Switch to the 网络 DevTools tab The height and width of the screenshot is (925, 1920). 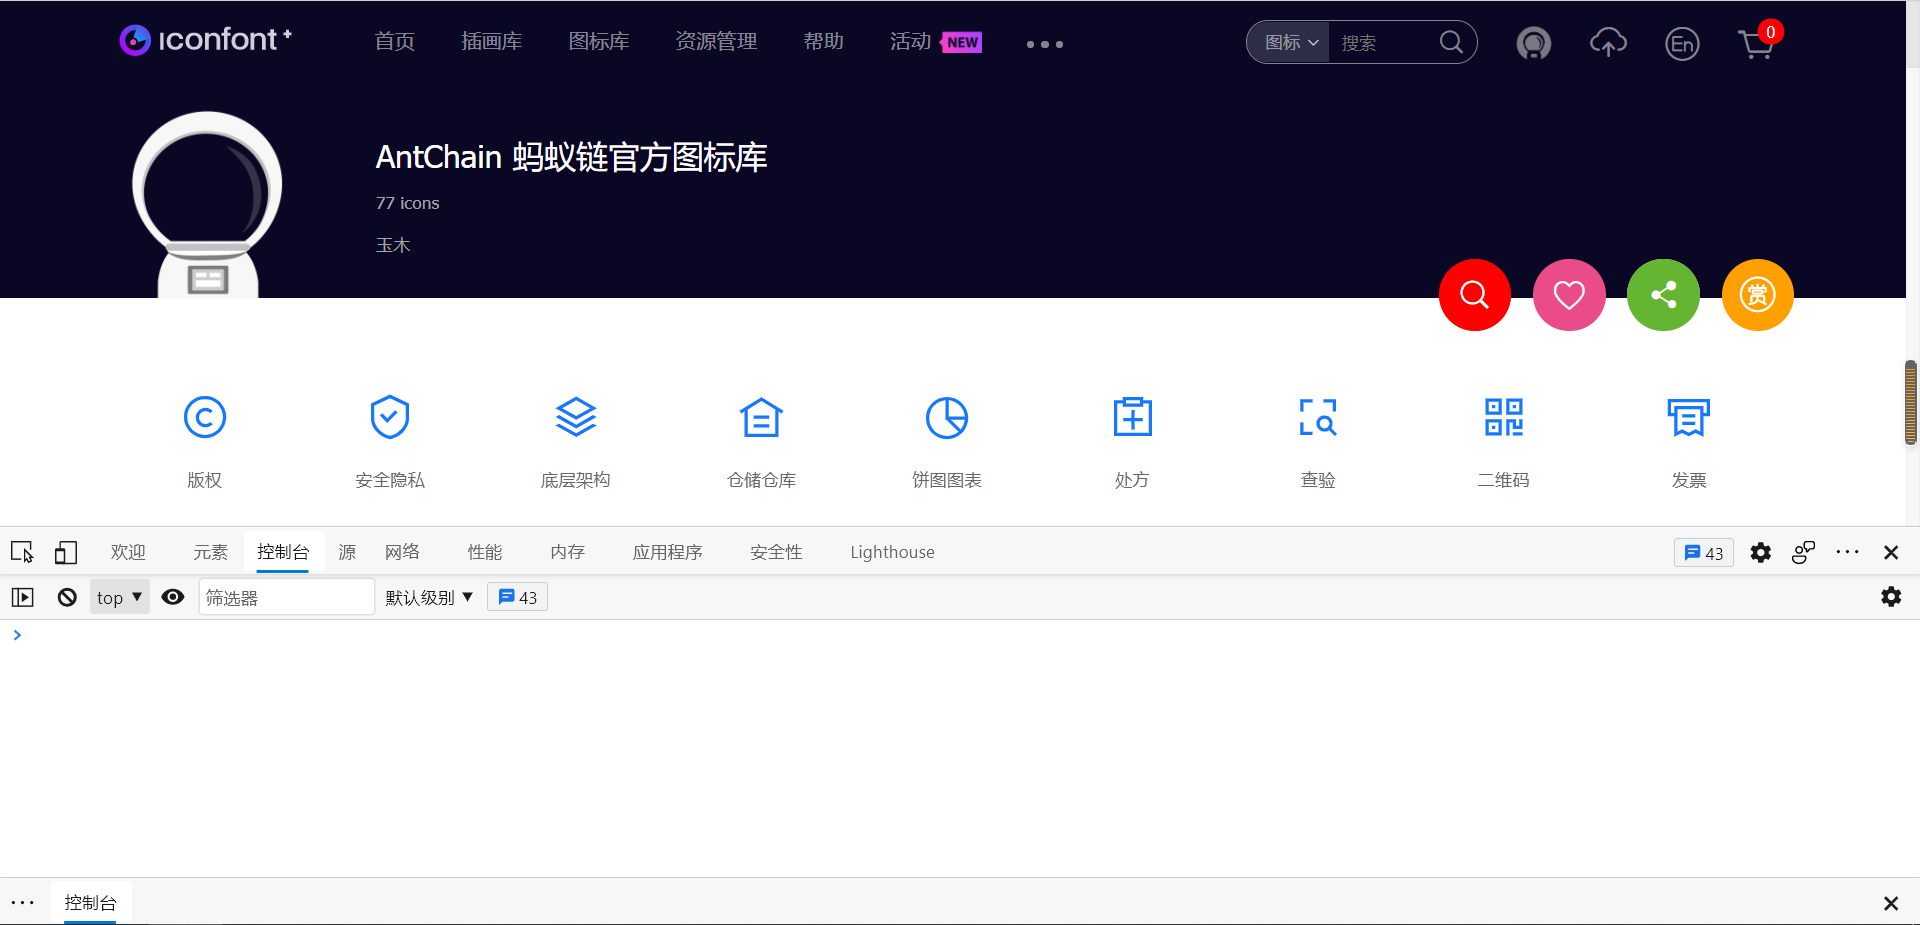[x=402, y=553]
